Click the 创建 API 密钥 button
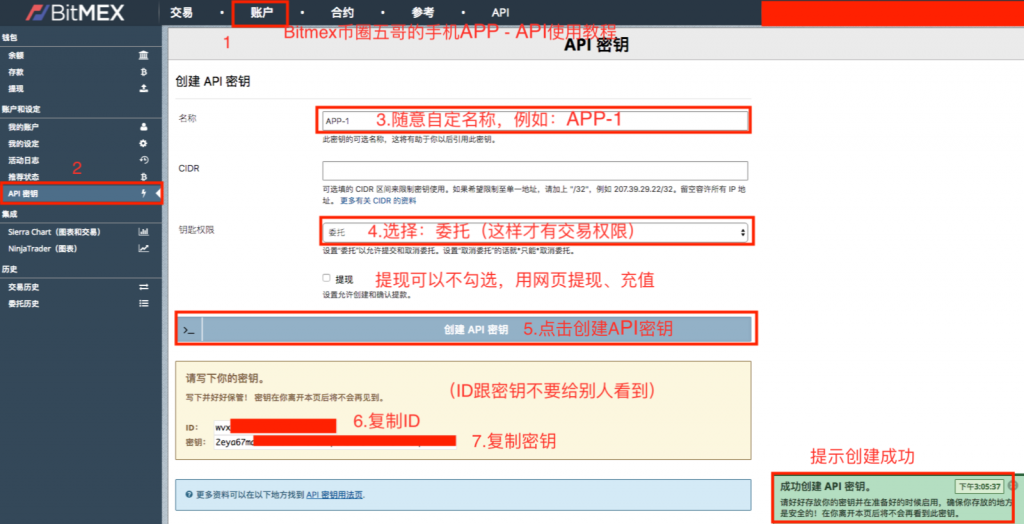 click(466, 330)
